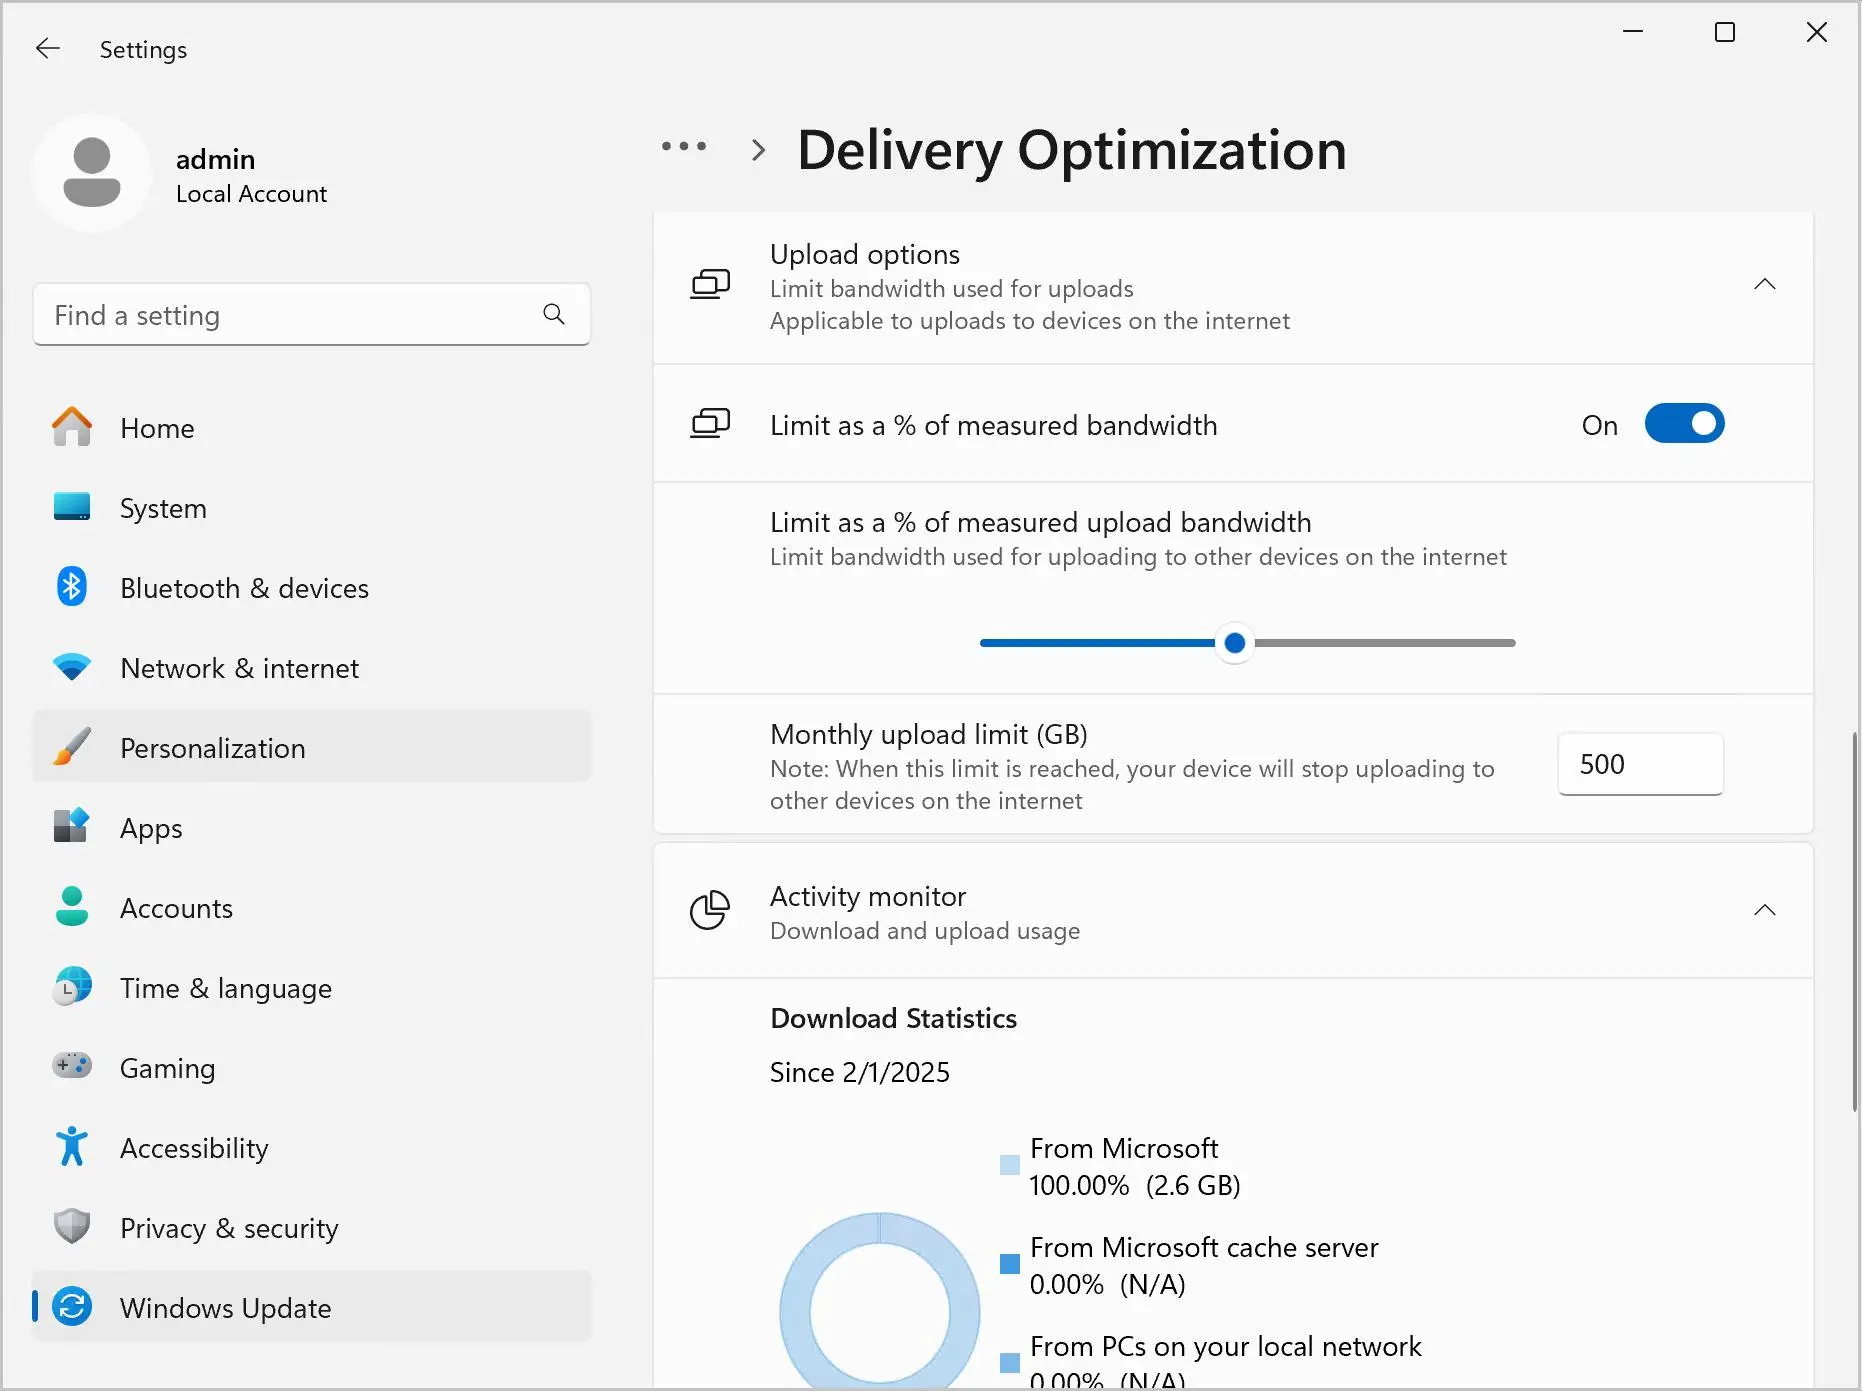Click 'From PCs on your local network' text
This screenshot has width=1862, height=1391.
[1225, 1346]
